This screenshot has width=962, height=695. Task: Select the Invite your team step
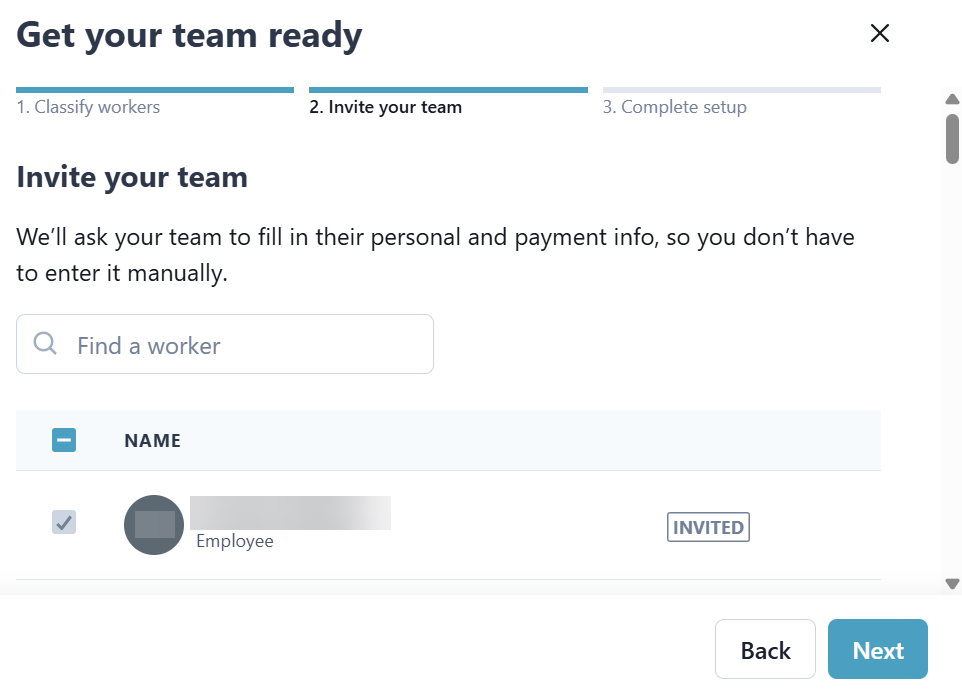pos(385,107)
